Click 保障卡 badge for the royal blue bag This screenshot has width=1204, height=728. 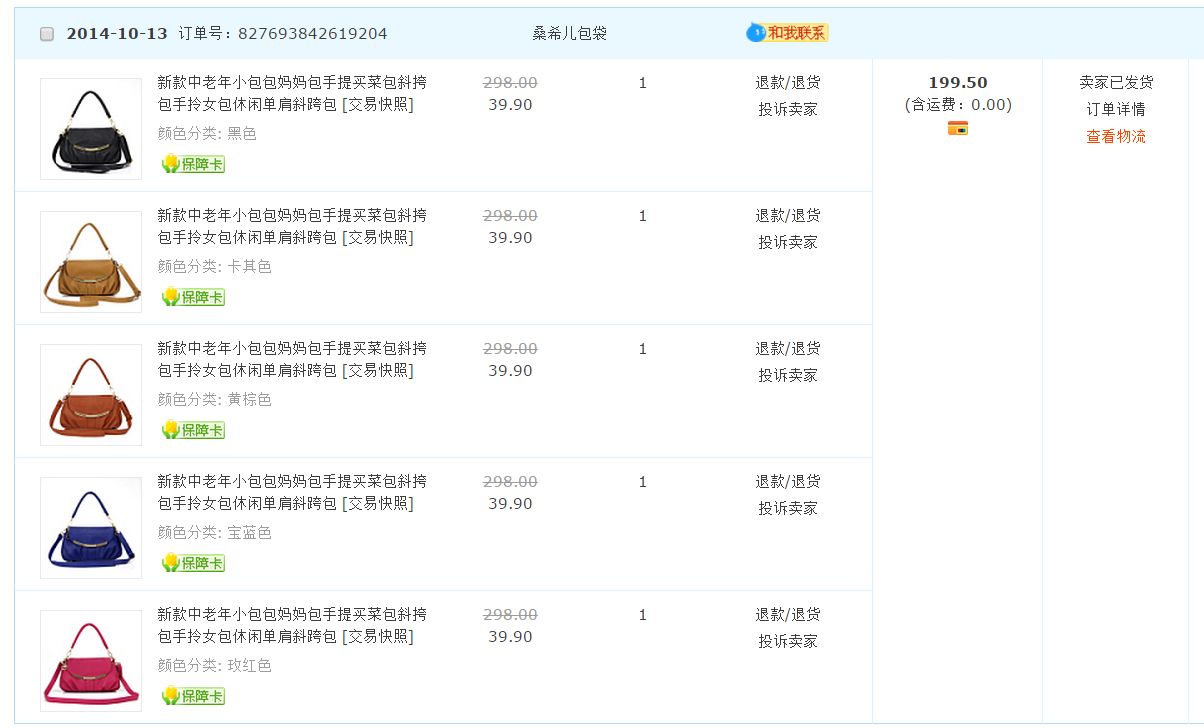(x=194, y=563)
